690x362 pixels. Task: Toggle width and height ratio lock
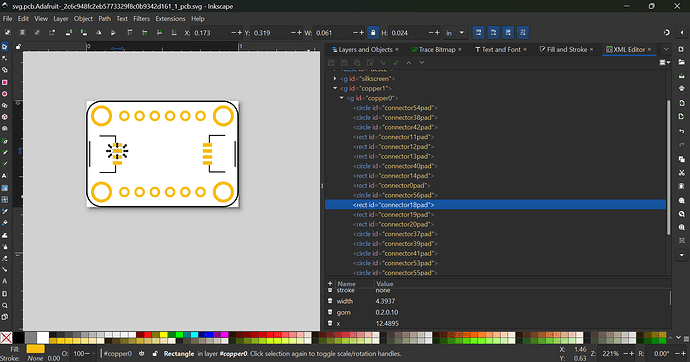tap(373, 33)
